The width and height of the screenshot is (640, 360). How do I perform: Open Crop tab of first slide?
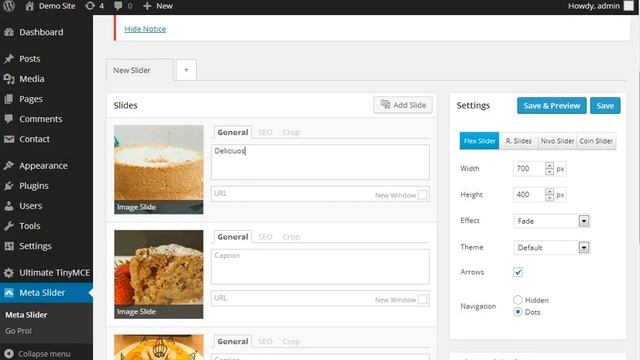pos(291,132)
